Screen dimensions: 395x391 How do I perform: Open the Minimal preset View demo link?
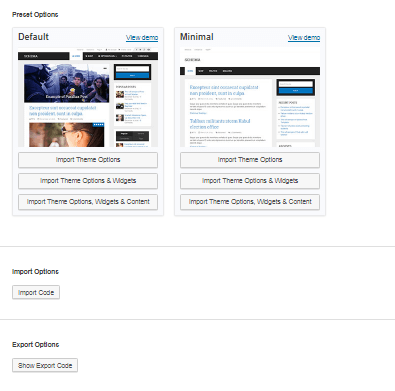304,38
